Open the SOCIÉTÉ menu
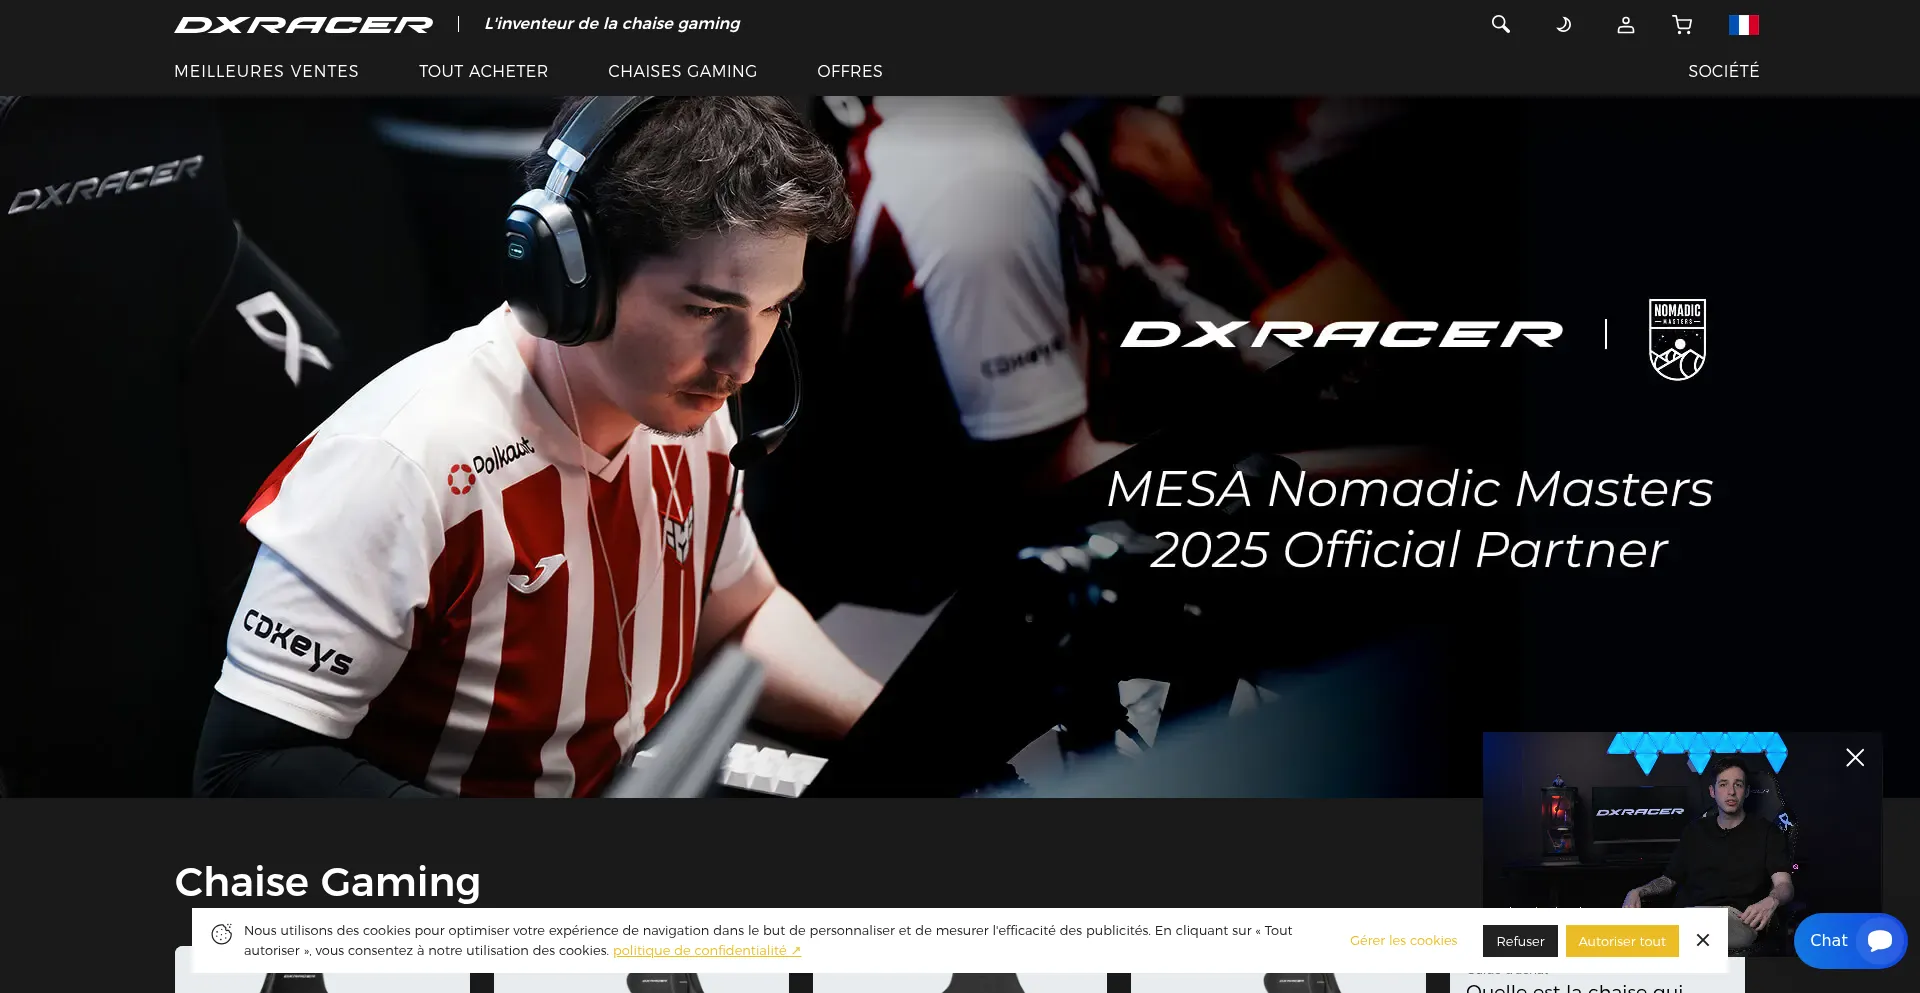This screenshot has width=1920, height=993. point(1723,71)
